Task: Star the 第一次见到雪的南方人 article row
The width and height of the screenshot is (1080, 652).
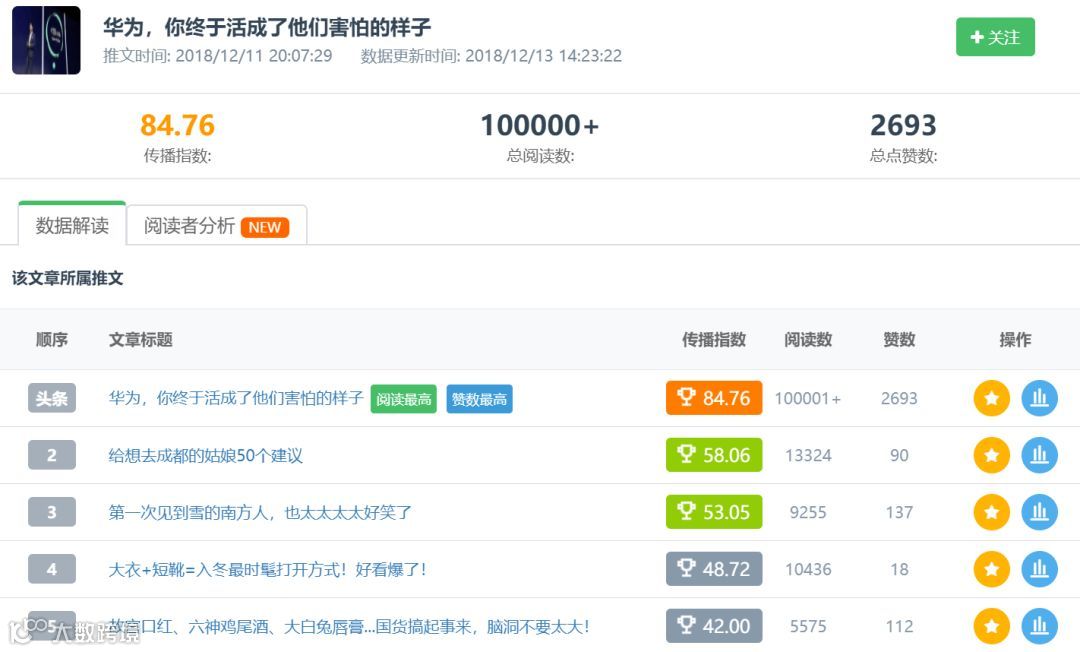Action: click(x=991, y=512)
